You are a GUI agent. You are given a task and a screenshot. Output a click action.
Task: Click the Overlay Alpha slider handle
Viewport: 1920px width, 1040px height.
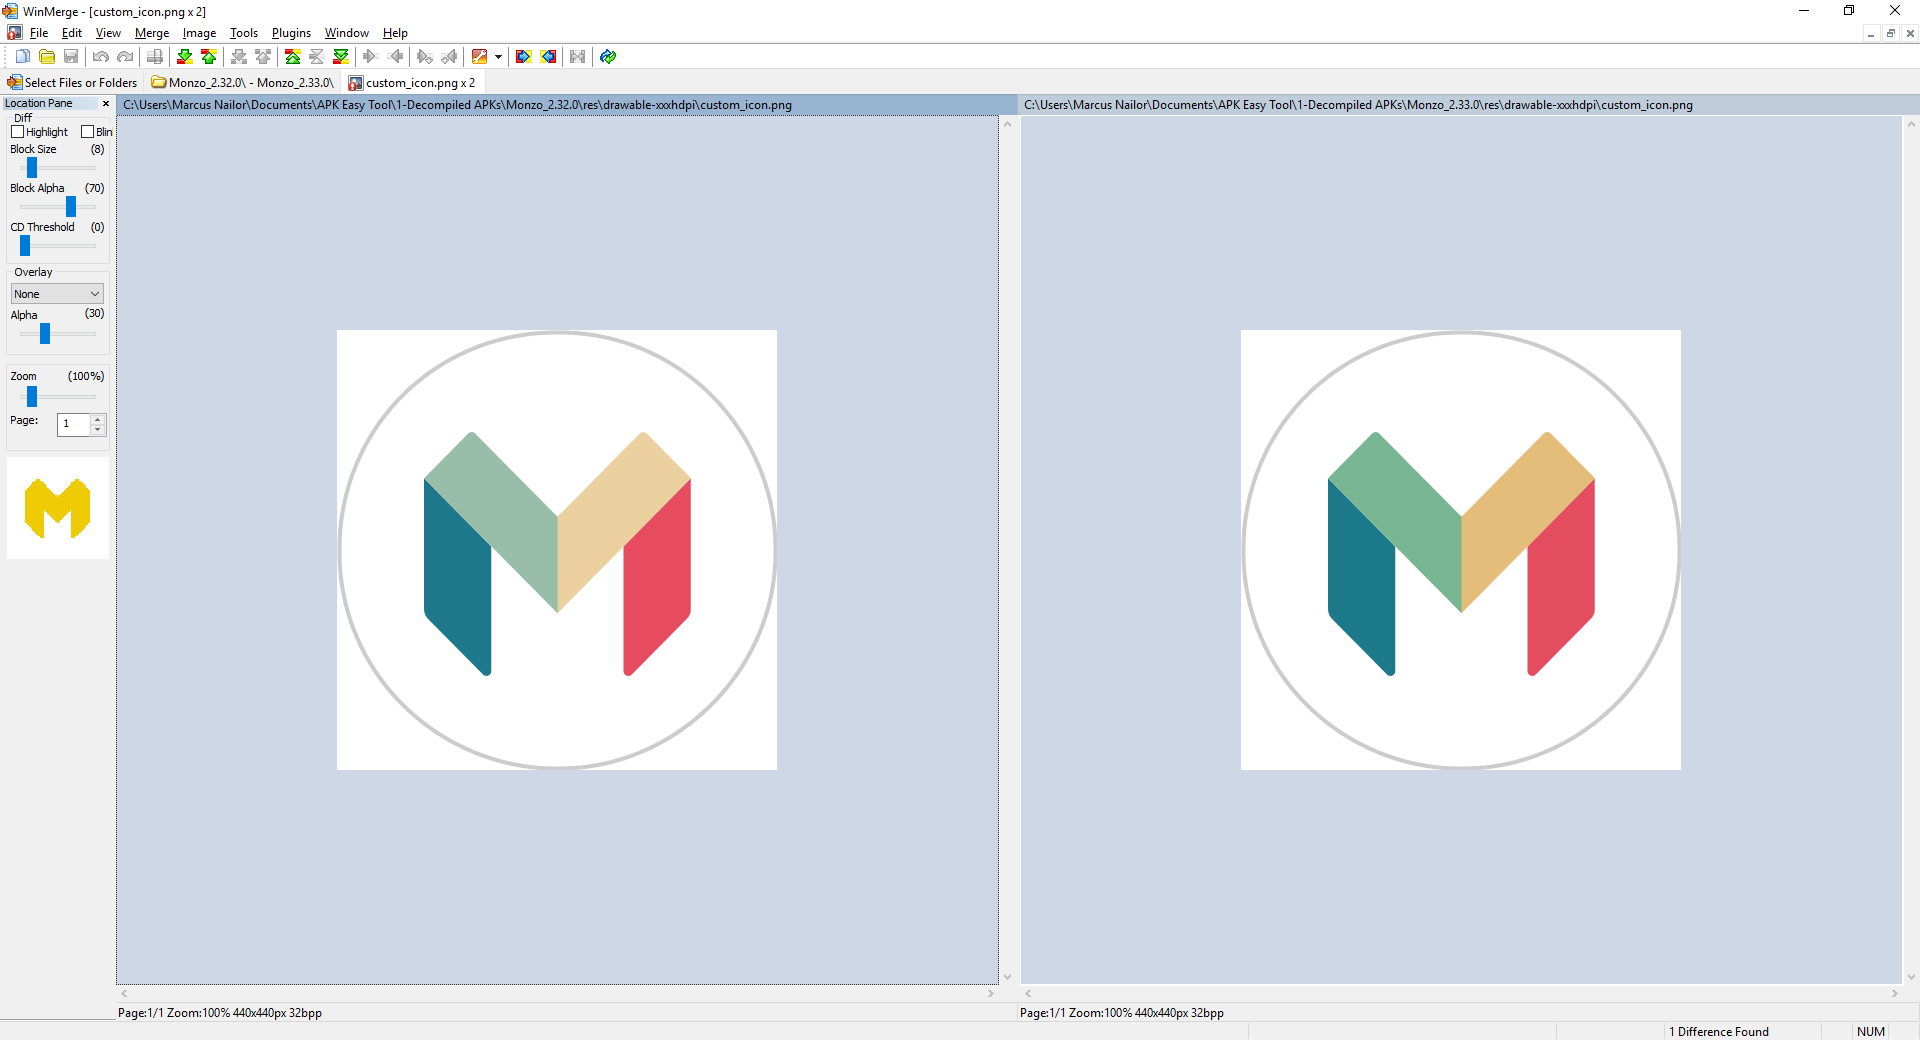[x=45, y=333]
